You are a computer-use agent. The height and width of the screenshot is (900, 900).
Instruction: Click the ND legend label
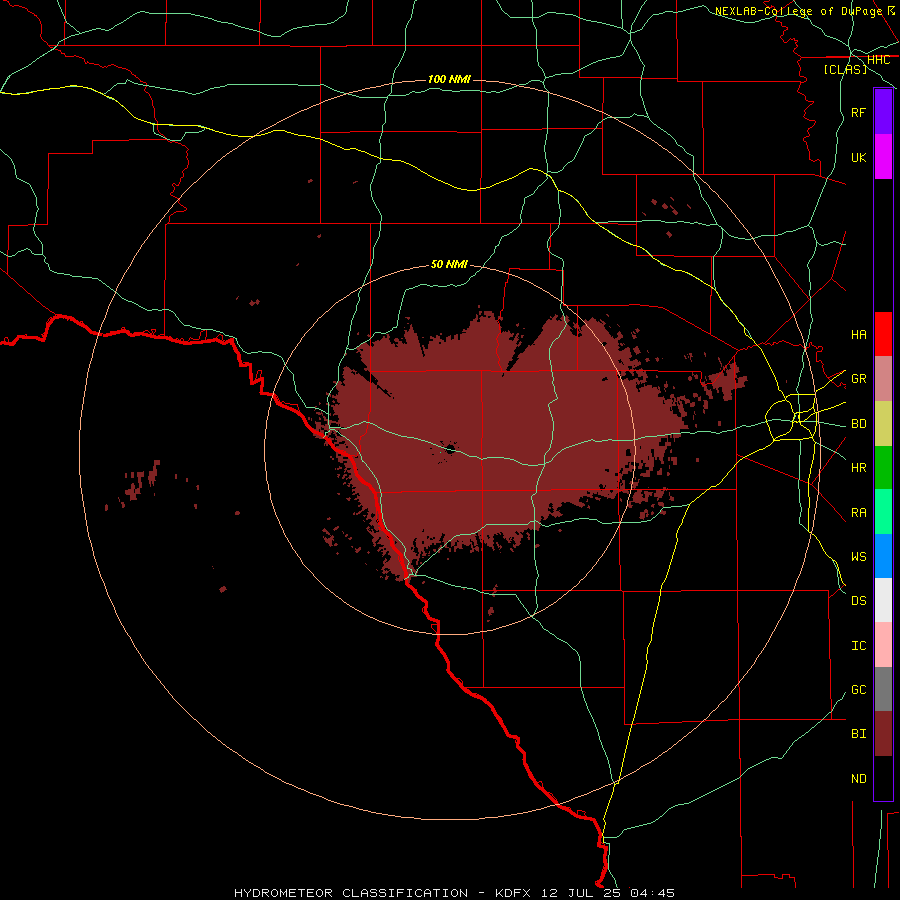tap(858, 778)
